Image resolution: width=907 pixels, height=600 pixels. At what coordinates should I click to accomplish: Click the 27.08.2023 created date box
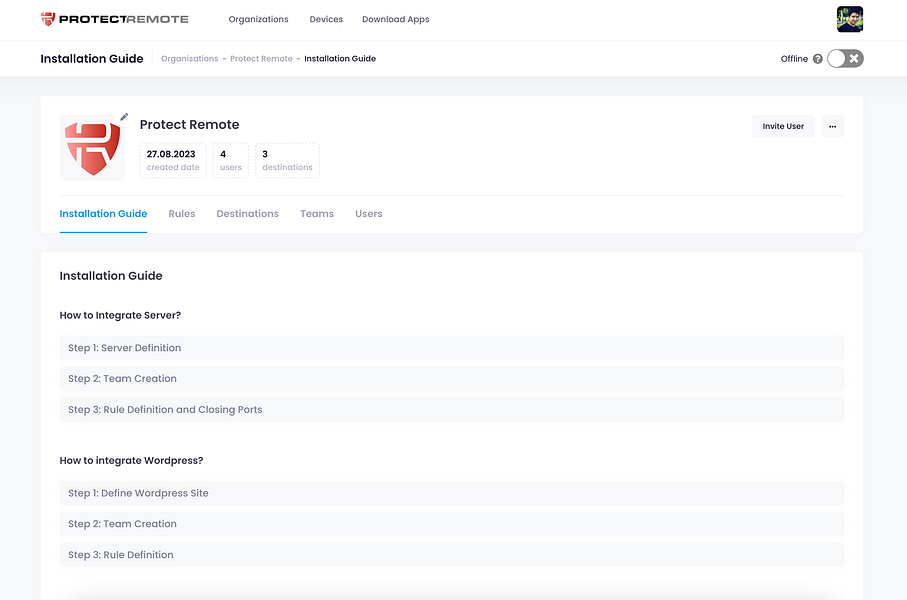point(173,160)
